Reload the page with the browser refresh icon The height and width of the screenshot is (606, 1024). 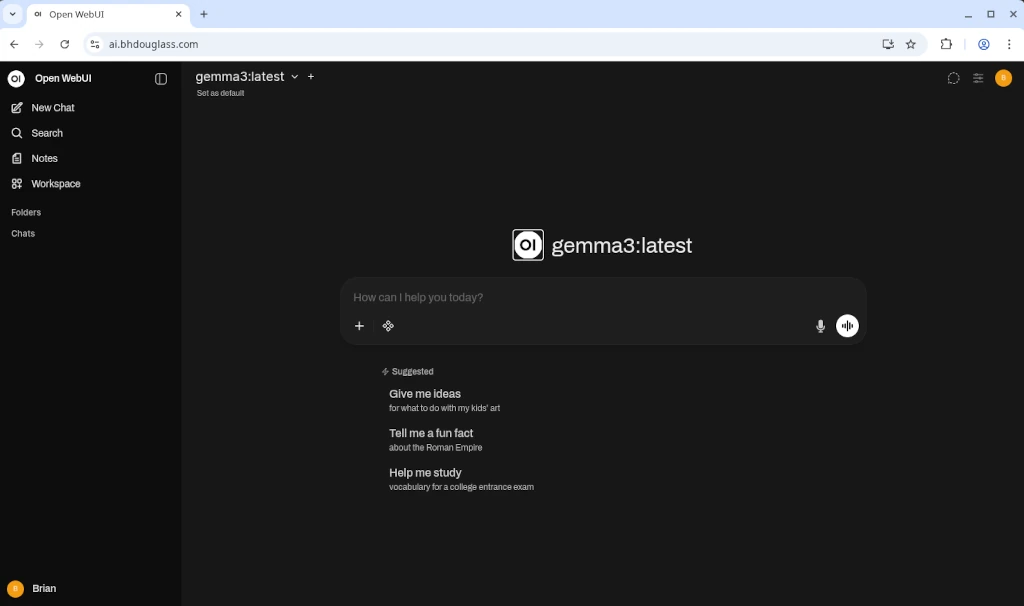click(x=65, y=44)
